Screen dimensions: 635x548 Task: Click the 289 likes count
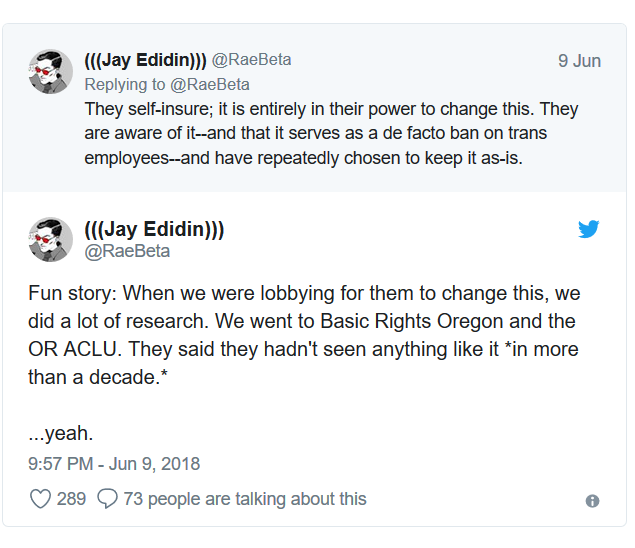click(x=71, y=498)
